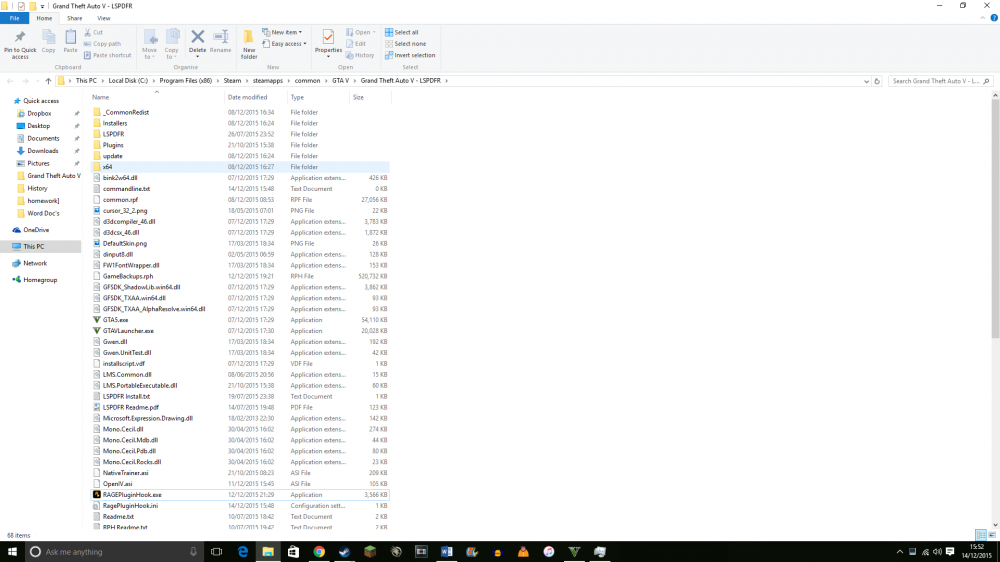Open Microsoft Edge from taskbar
Image resolution: width=1000 pixels, height=562 pixels.
click(x=242, y=552)
